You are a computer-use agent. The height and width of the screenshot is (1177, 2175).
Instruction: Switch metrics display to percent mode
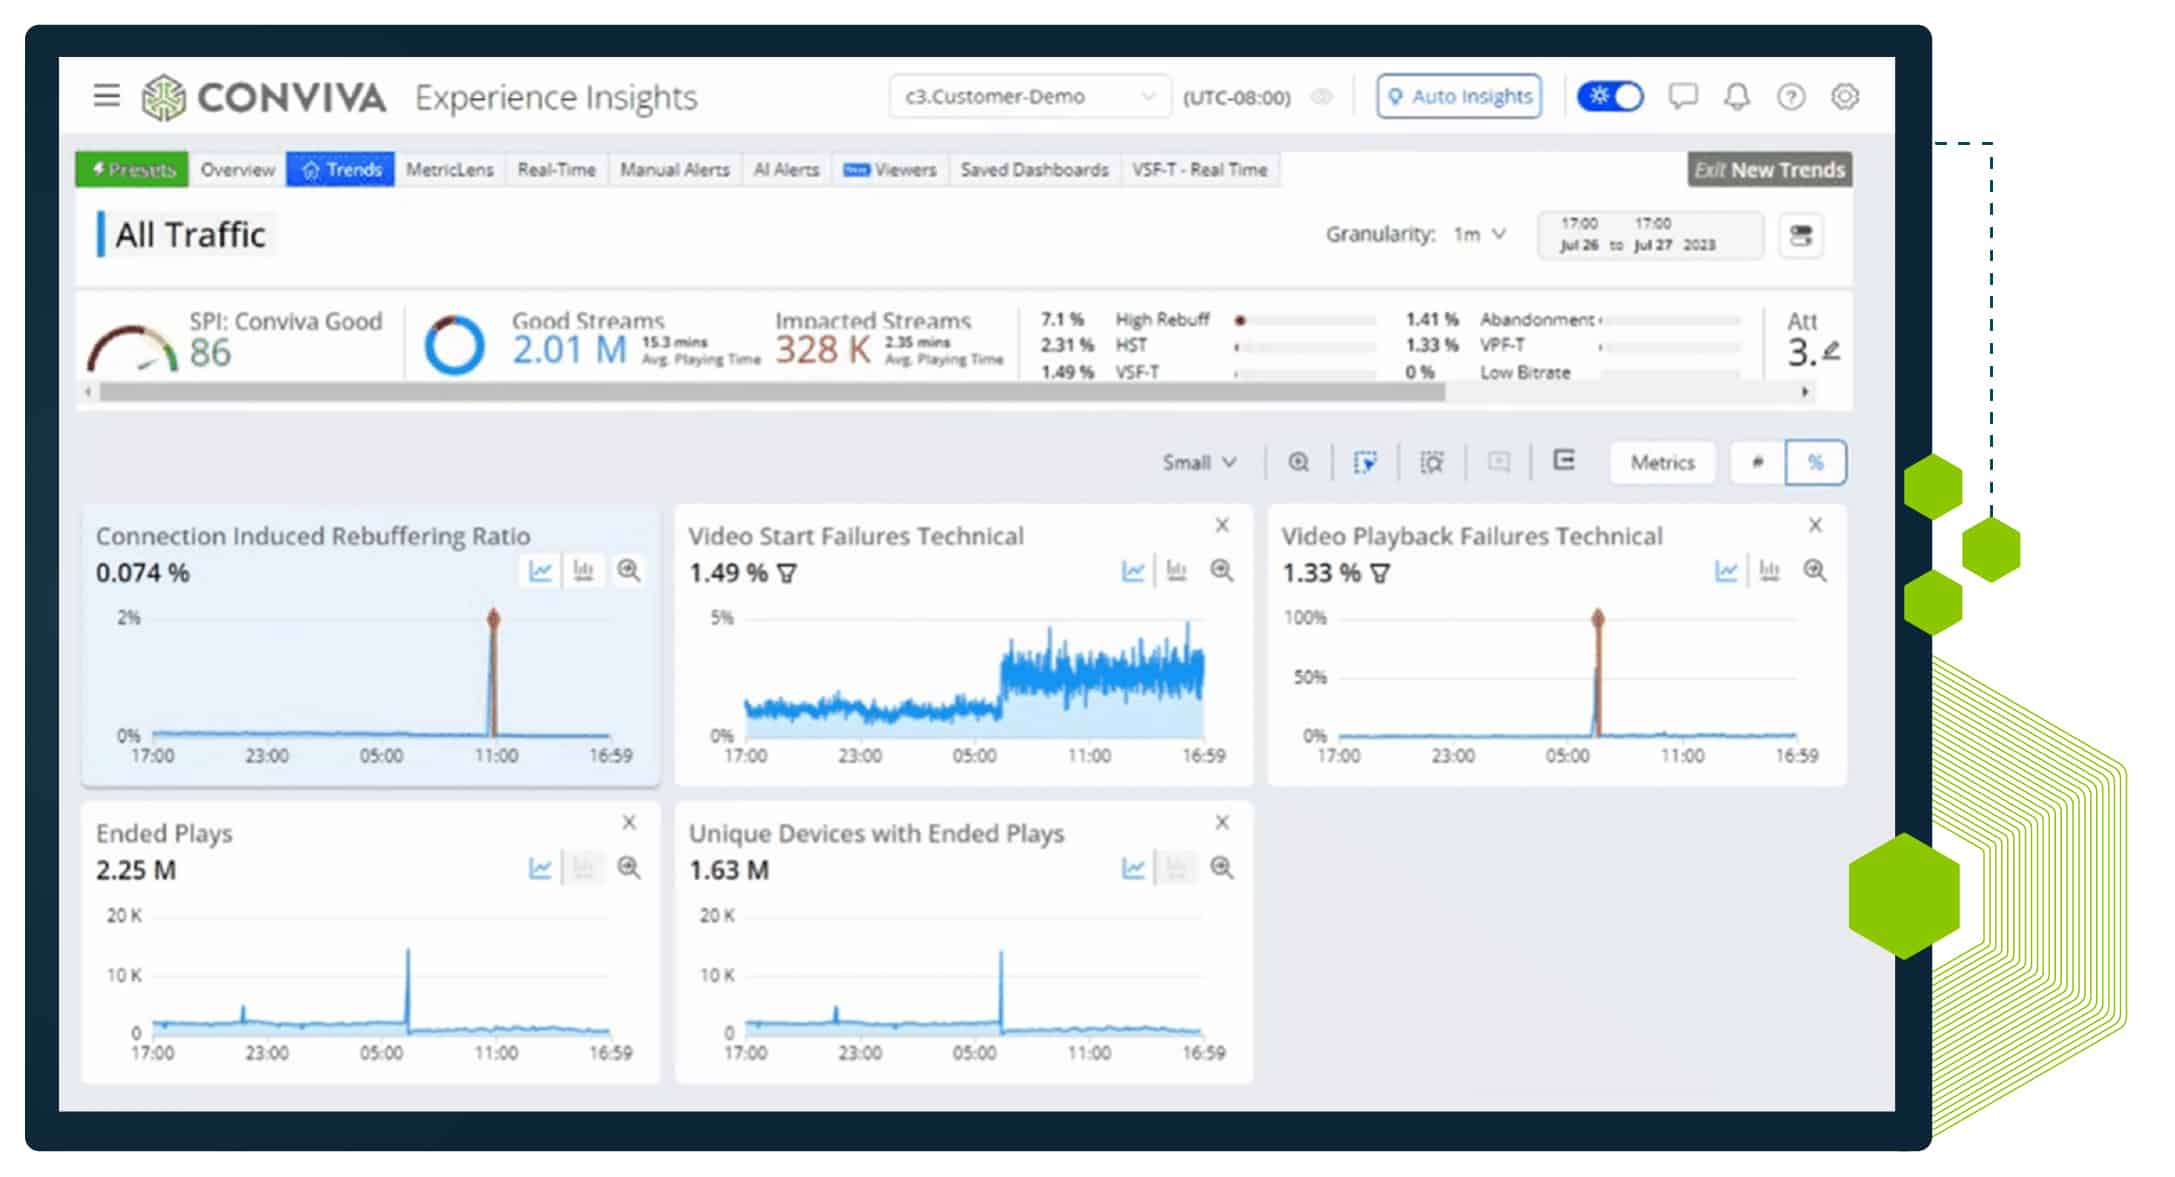point(1815,462)
